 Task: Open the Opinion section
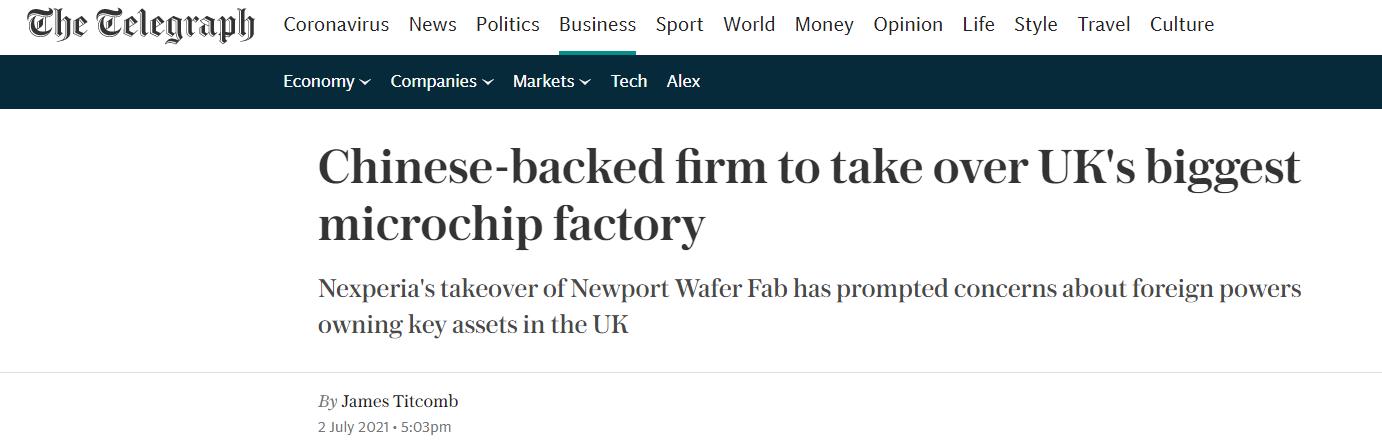908,24
